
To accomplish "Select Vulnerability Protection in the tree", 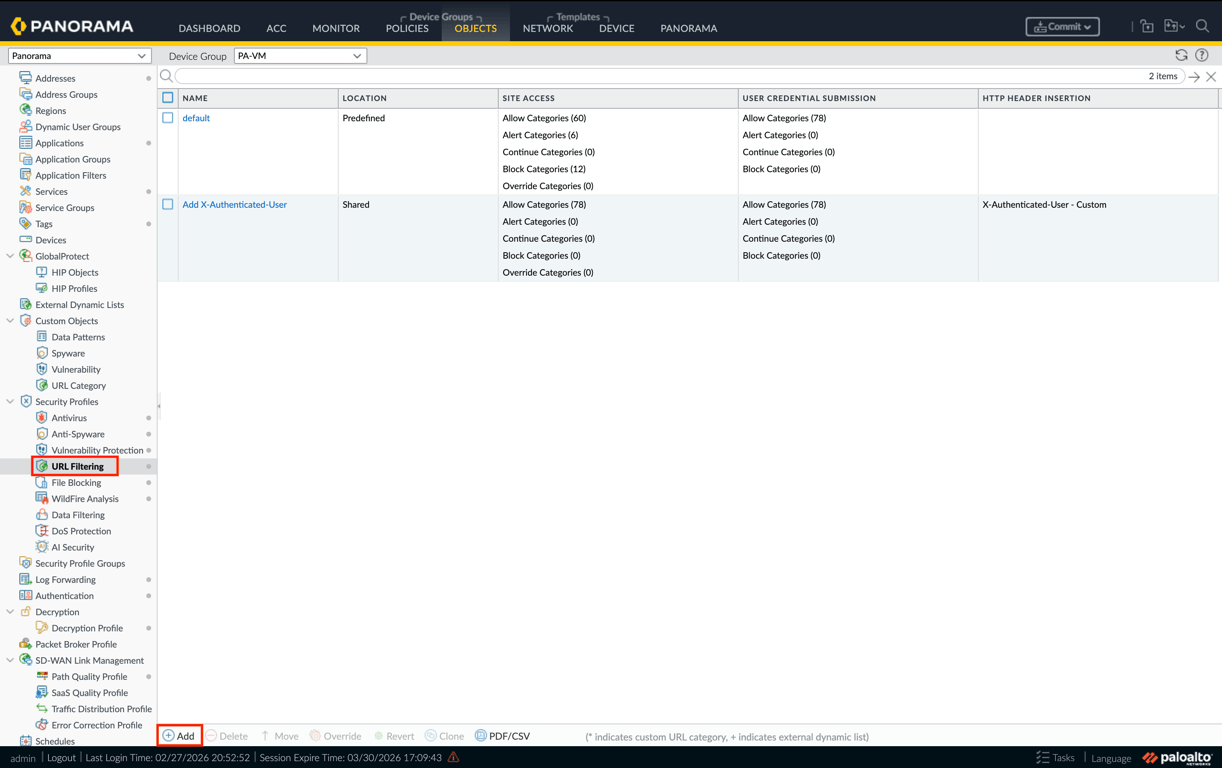I will tap(97, 450).
